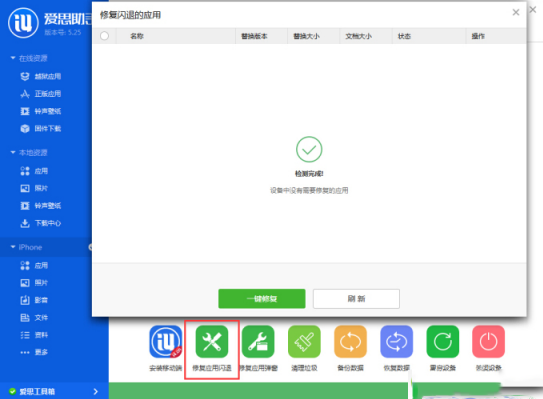Click the 爱思助手 logo icon
Viewport: 543px width, 399px height.
(x=23, y=23)
